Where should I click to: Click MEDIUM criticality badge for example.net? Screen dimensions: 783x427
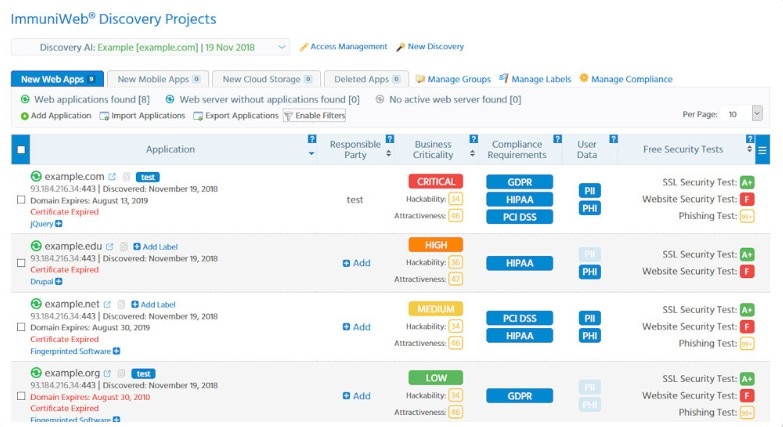pyautogui.click(x=436, y=309)
